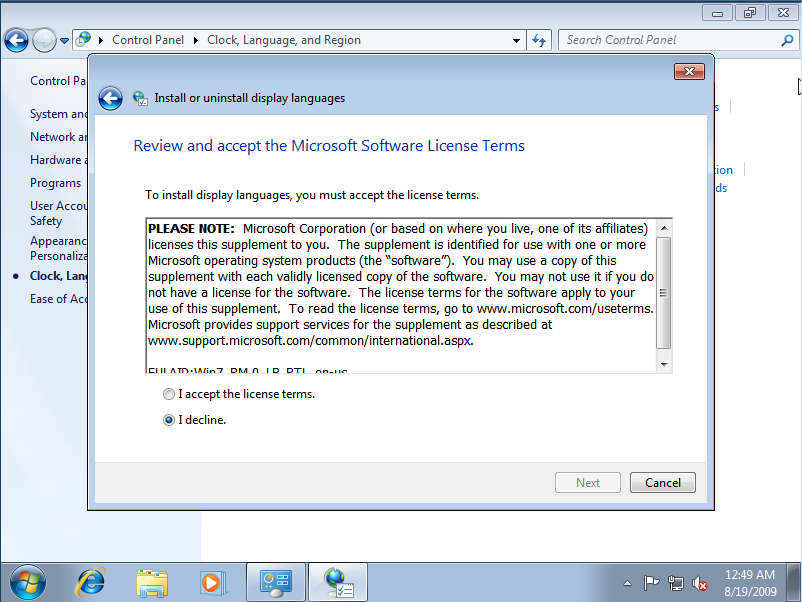Open 'Ease of Access' sidebar link
Viewport: 802px width, 602px height.
click(x=58, y=299)
